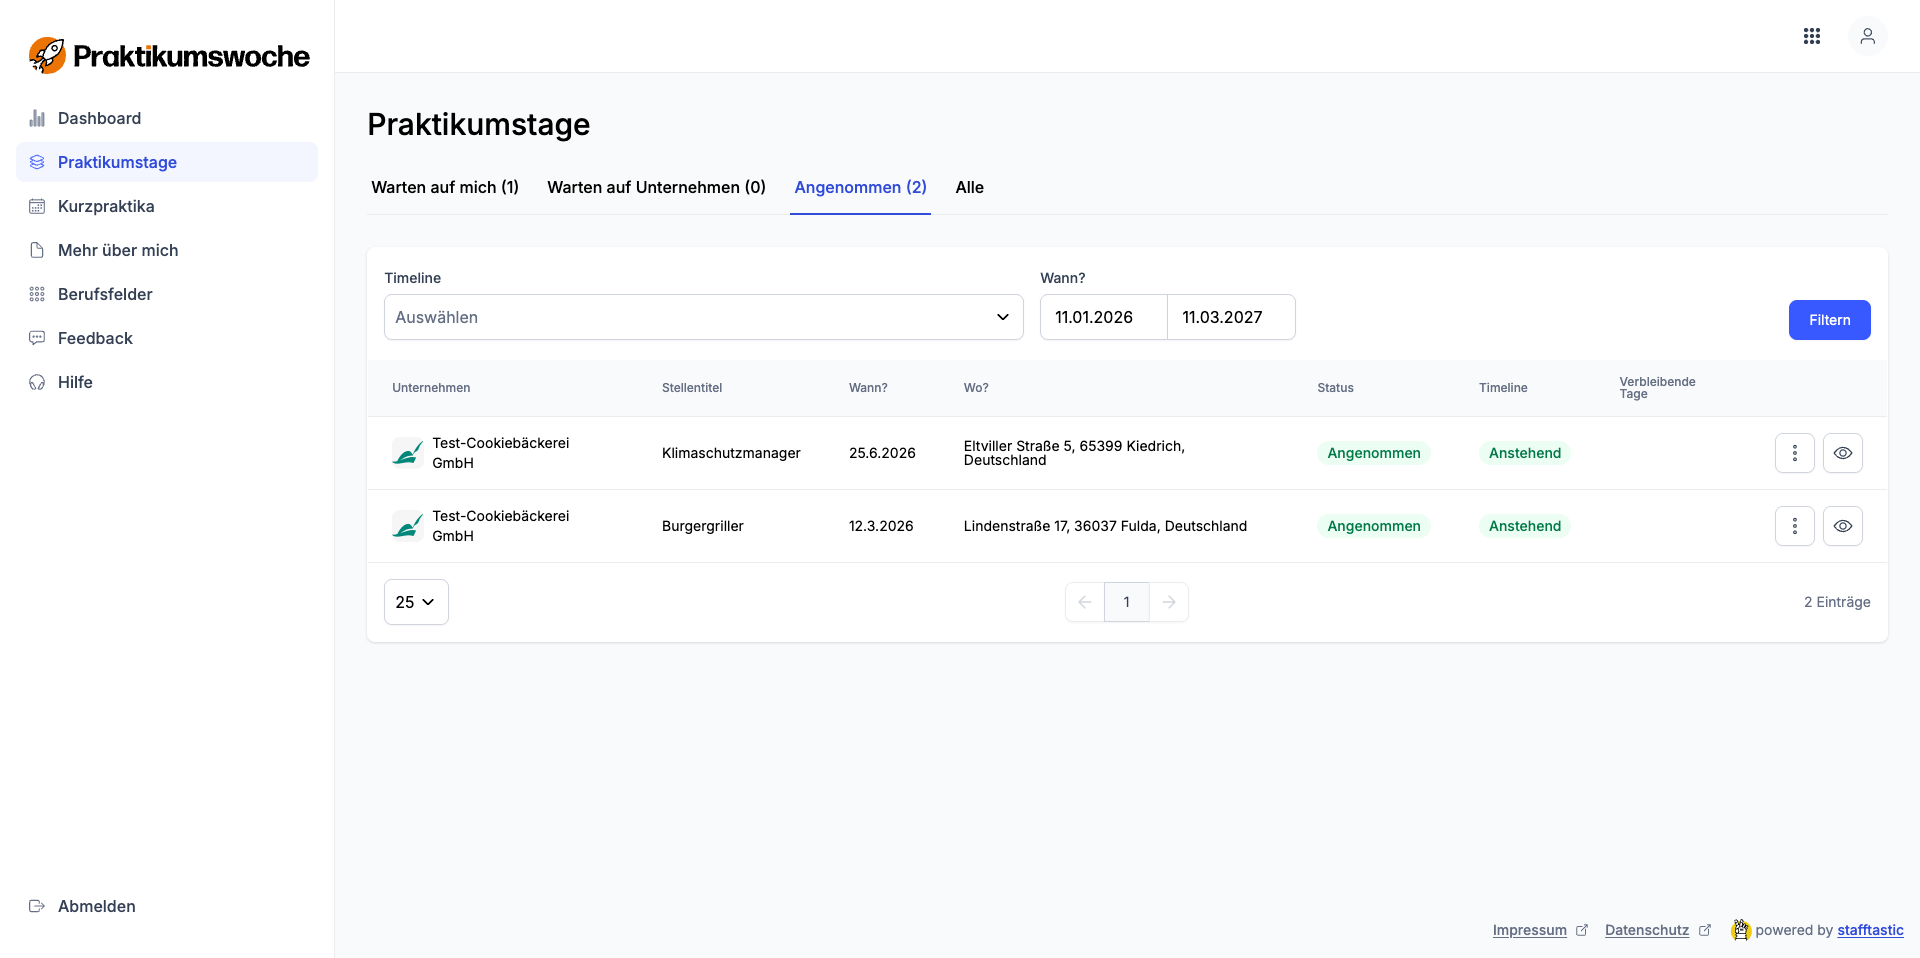Click the user profile avatar icon
Image resolution: width=1920 pixels, height=958 pixels.
[x=1866, y=36]
